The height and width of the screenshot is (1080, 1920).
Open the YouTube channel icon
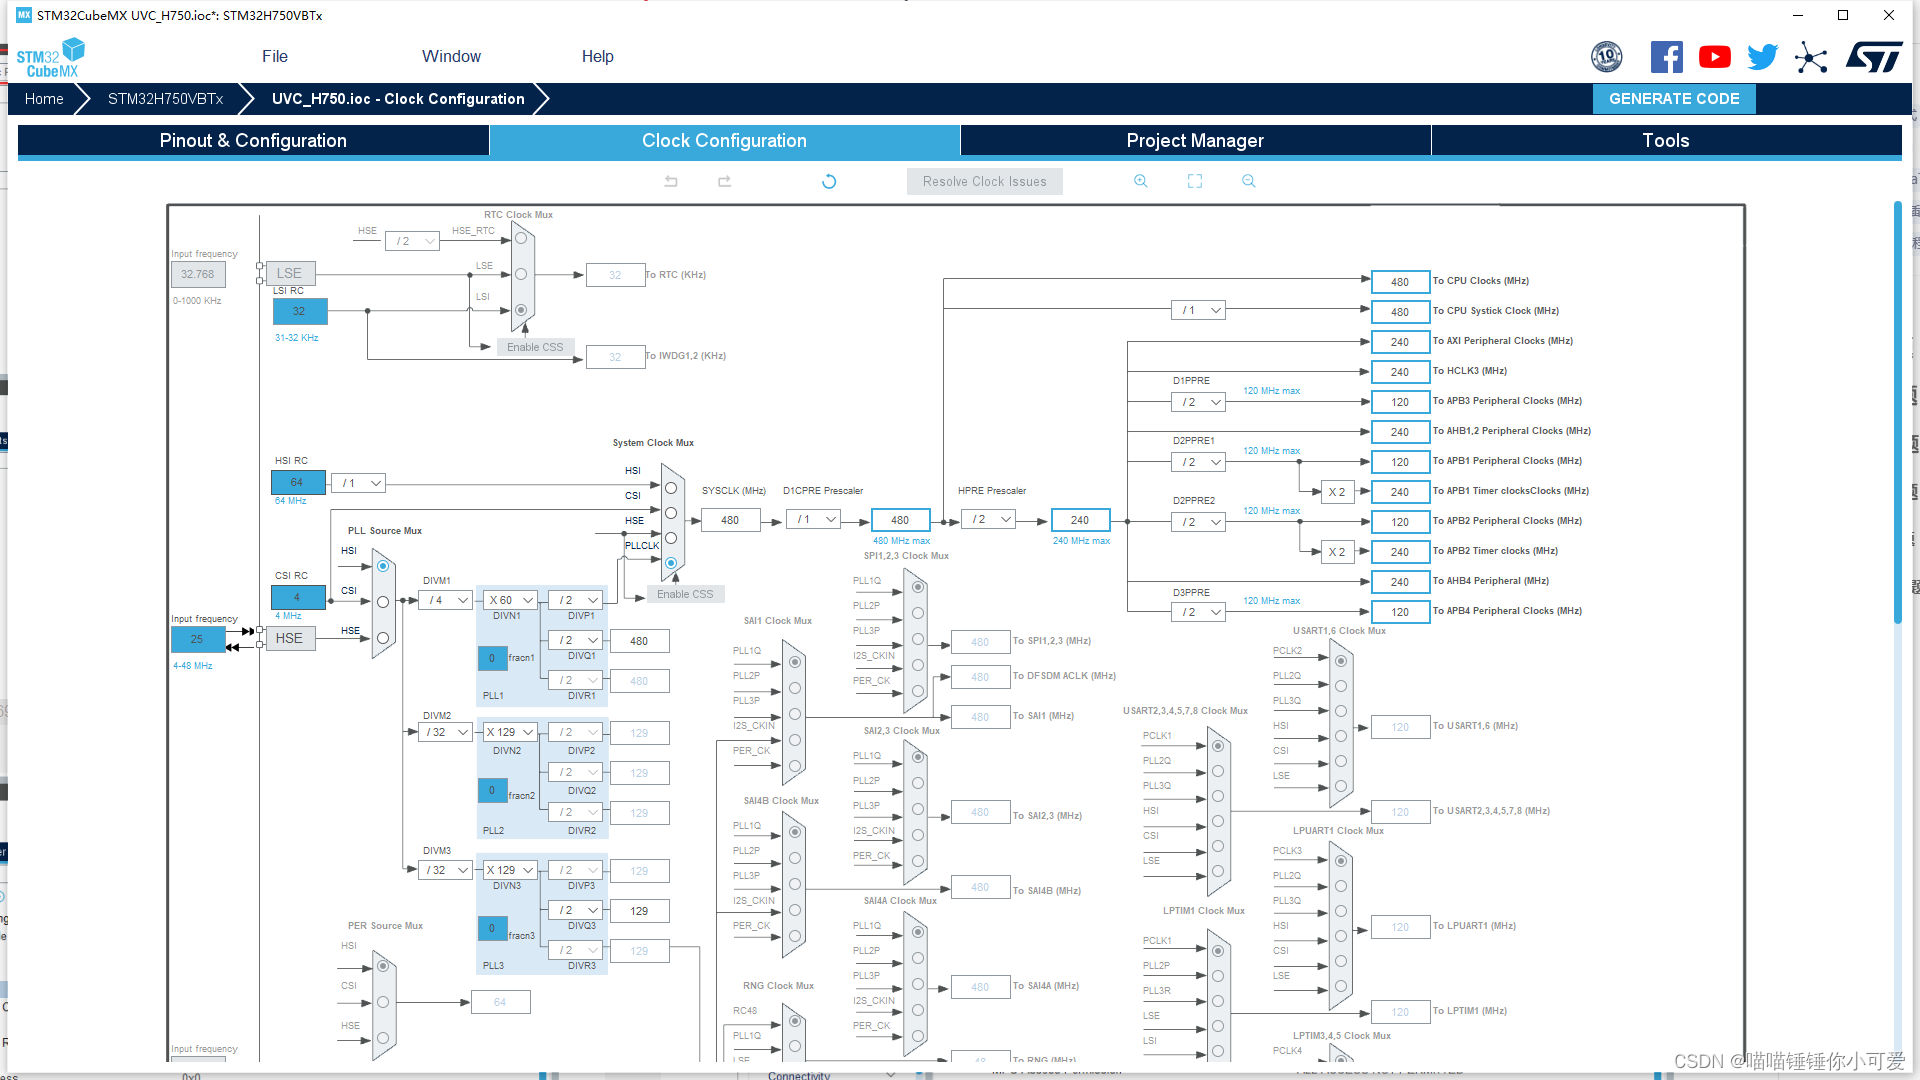coord(1714,57)
